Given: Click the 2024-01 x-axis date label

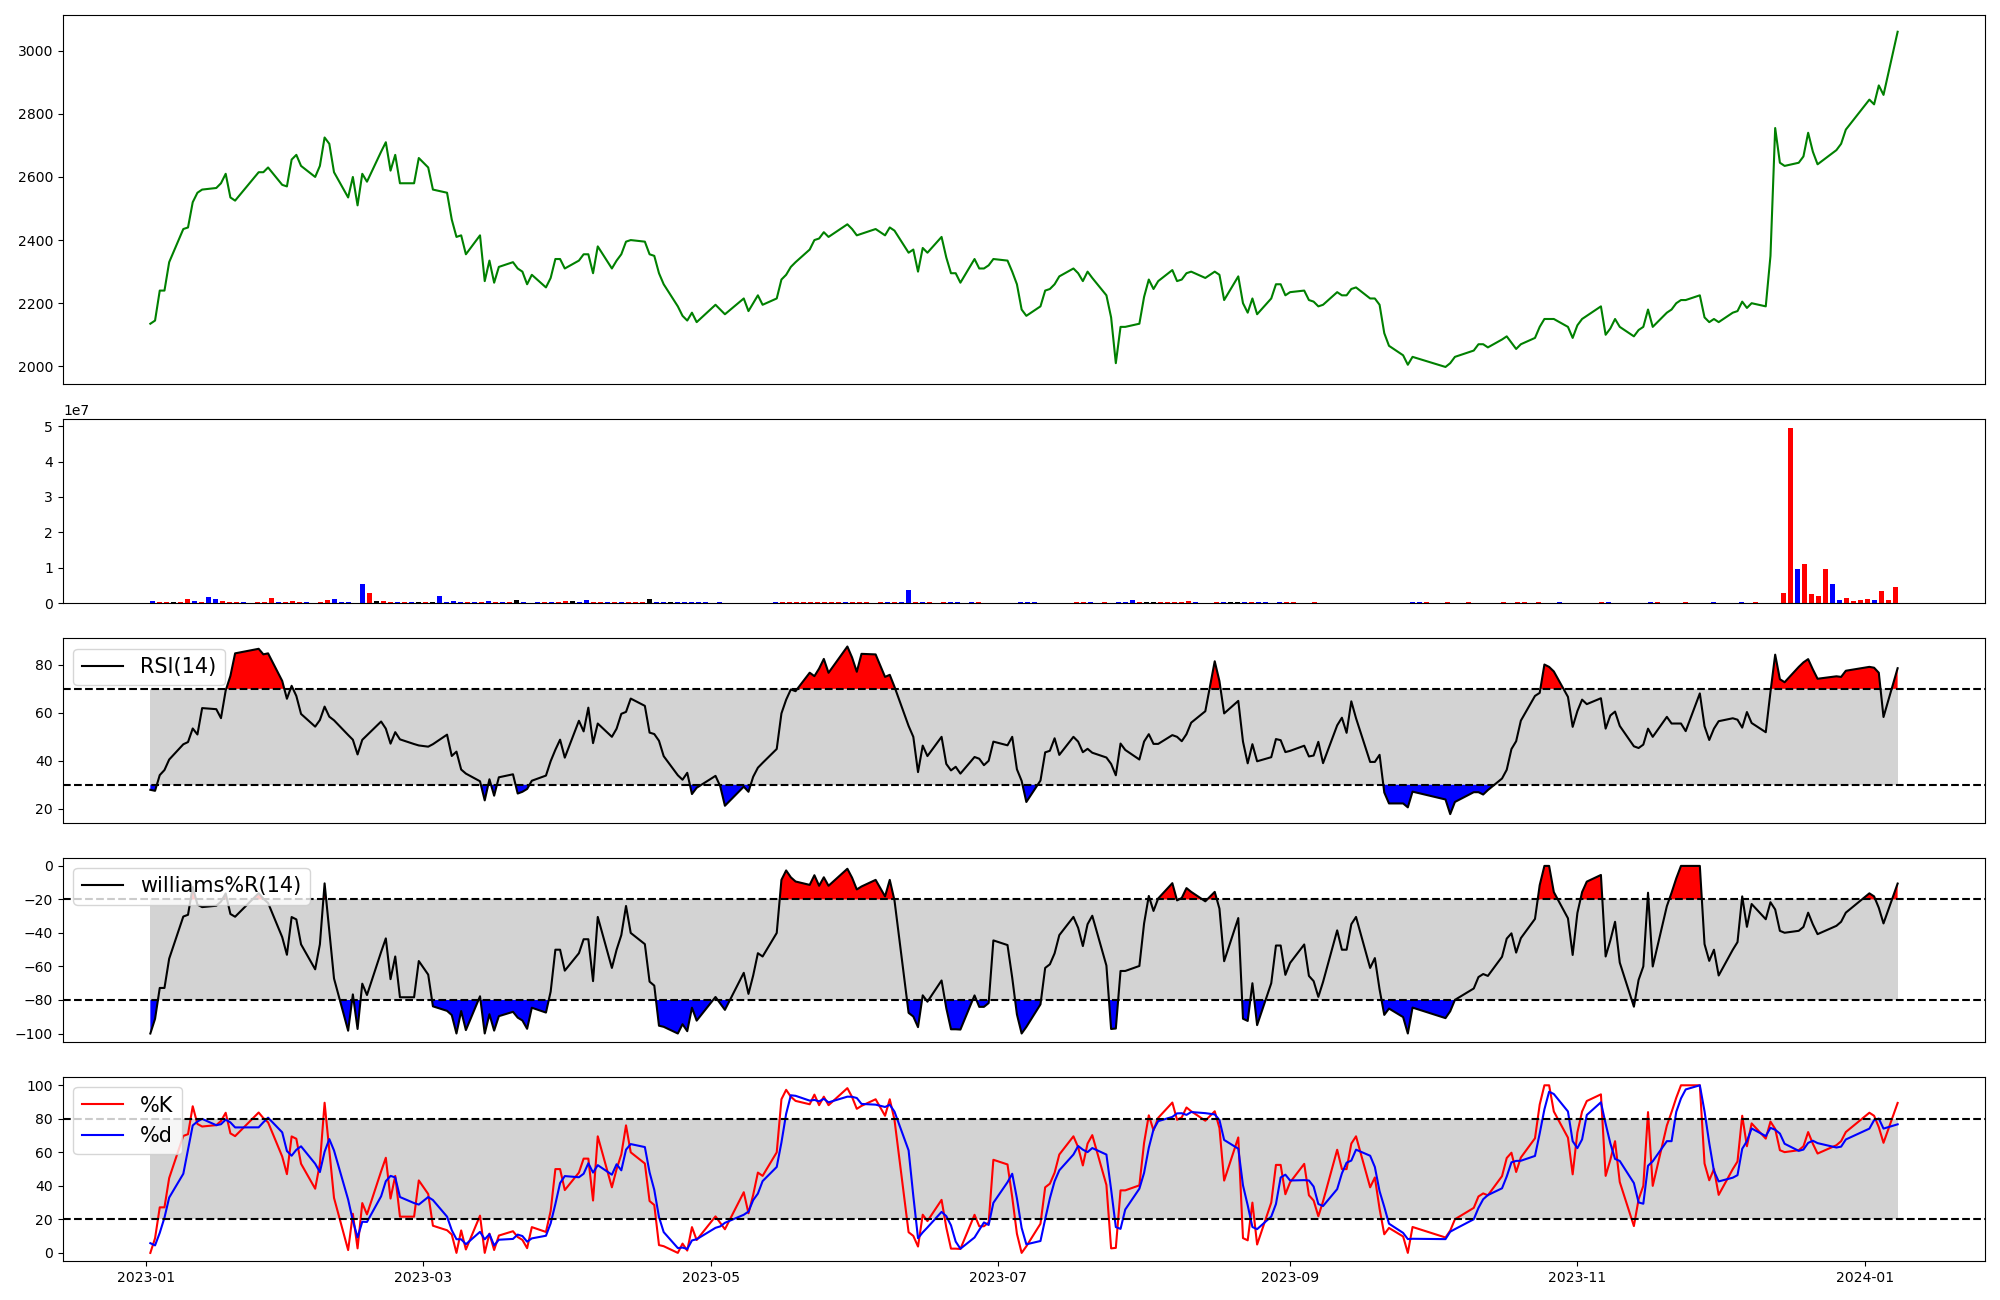Looking at the screenshot, I should (1865, 1277).
